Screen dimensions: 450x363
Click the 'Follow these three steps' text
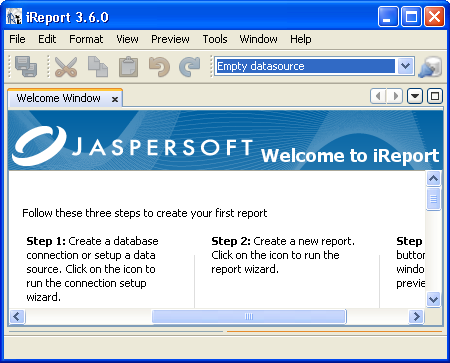(145, 213)
